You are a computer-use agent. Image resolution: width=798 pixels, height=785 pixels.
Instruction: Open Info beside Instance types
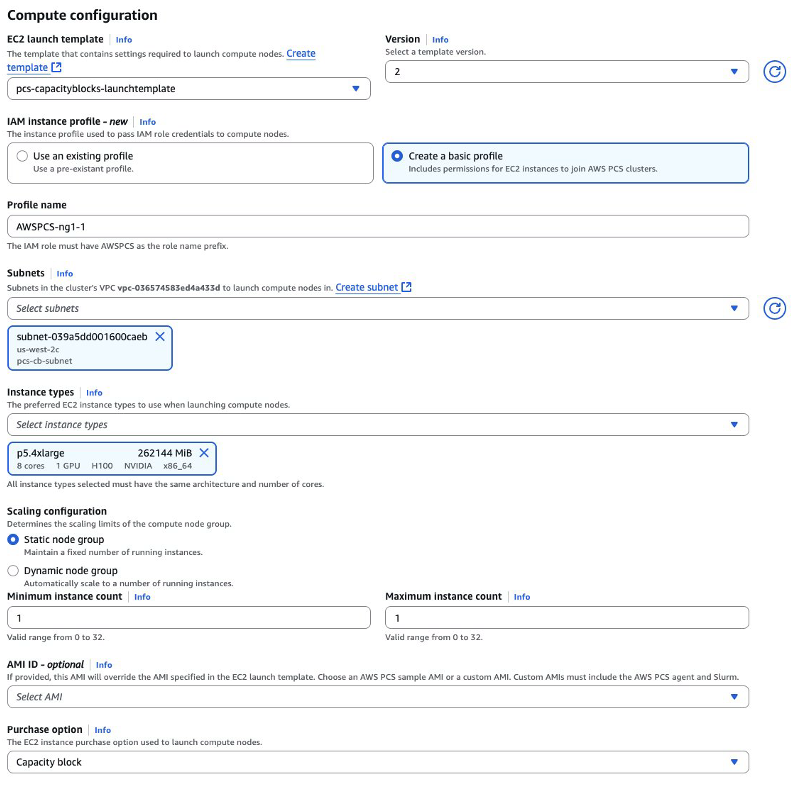[94, 393]
